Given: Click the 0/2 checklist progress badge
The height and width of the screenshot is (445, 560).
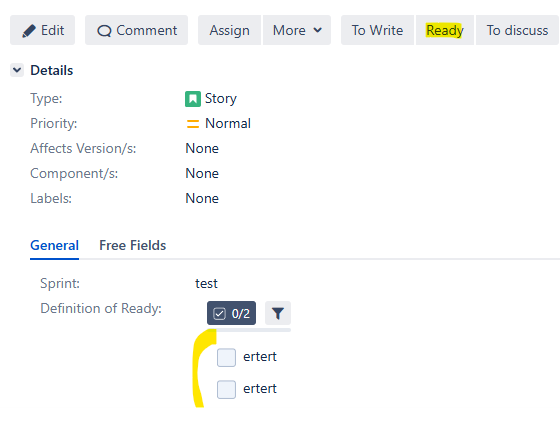Looking at the screenshot, I should tap(231, 313).
